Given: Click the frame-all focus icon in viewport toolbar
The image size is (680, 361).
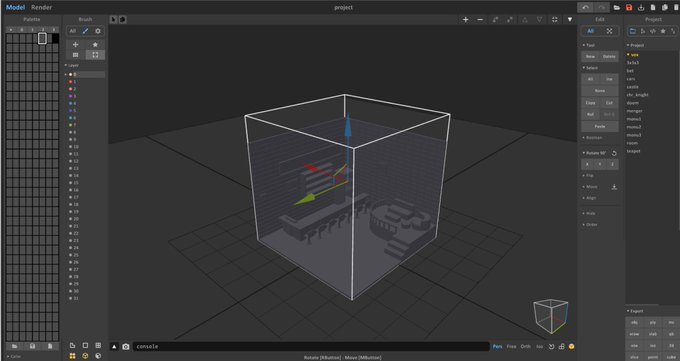Looking at the screenshot, I should point(555,20).
